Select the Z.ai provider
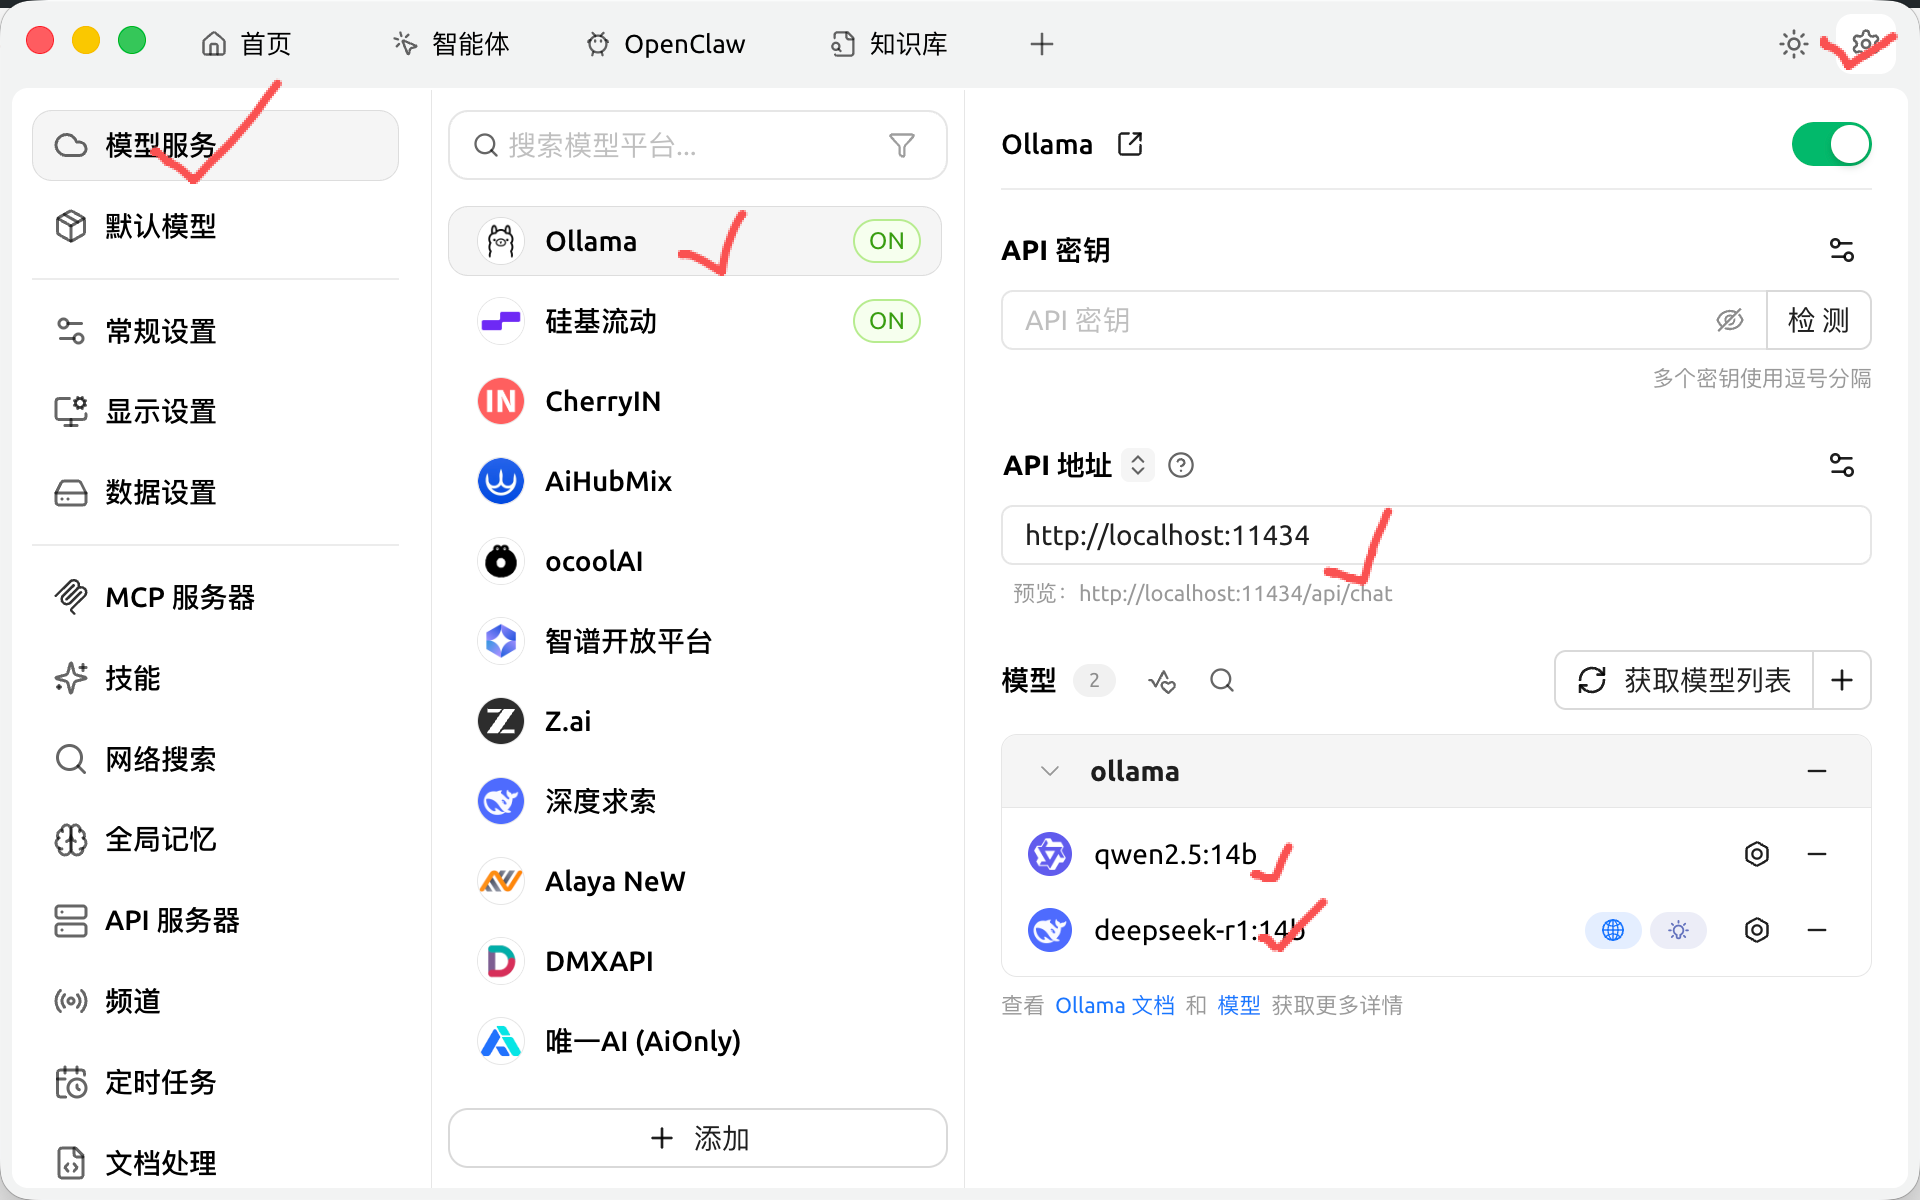Image resolution: width=1920 pixels, height=1200 pixels. pos(695,721)
